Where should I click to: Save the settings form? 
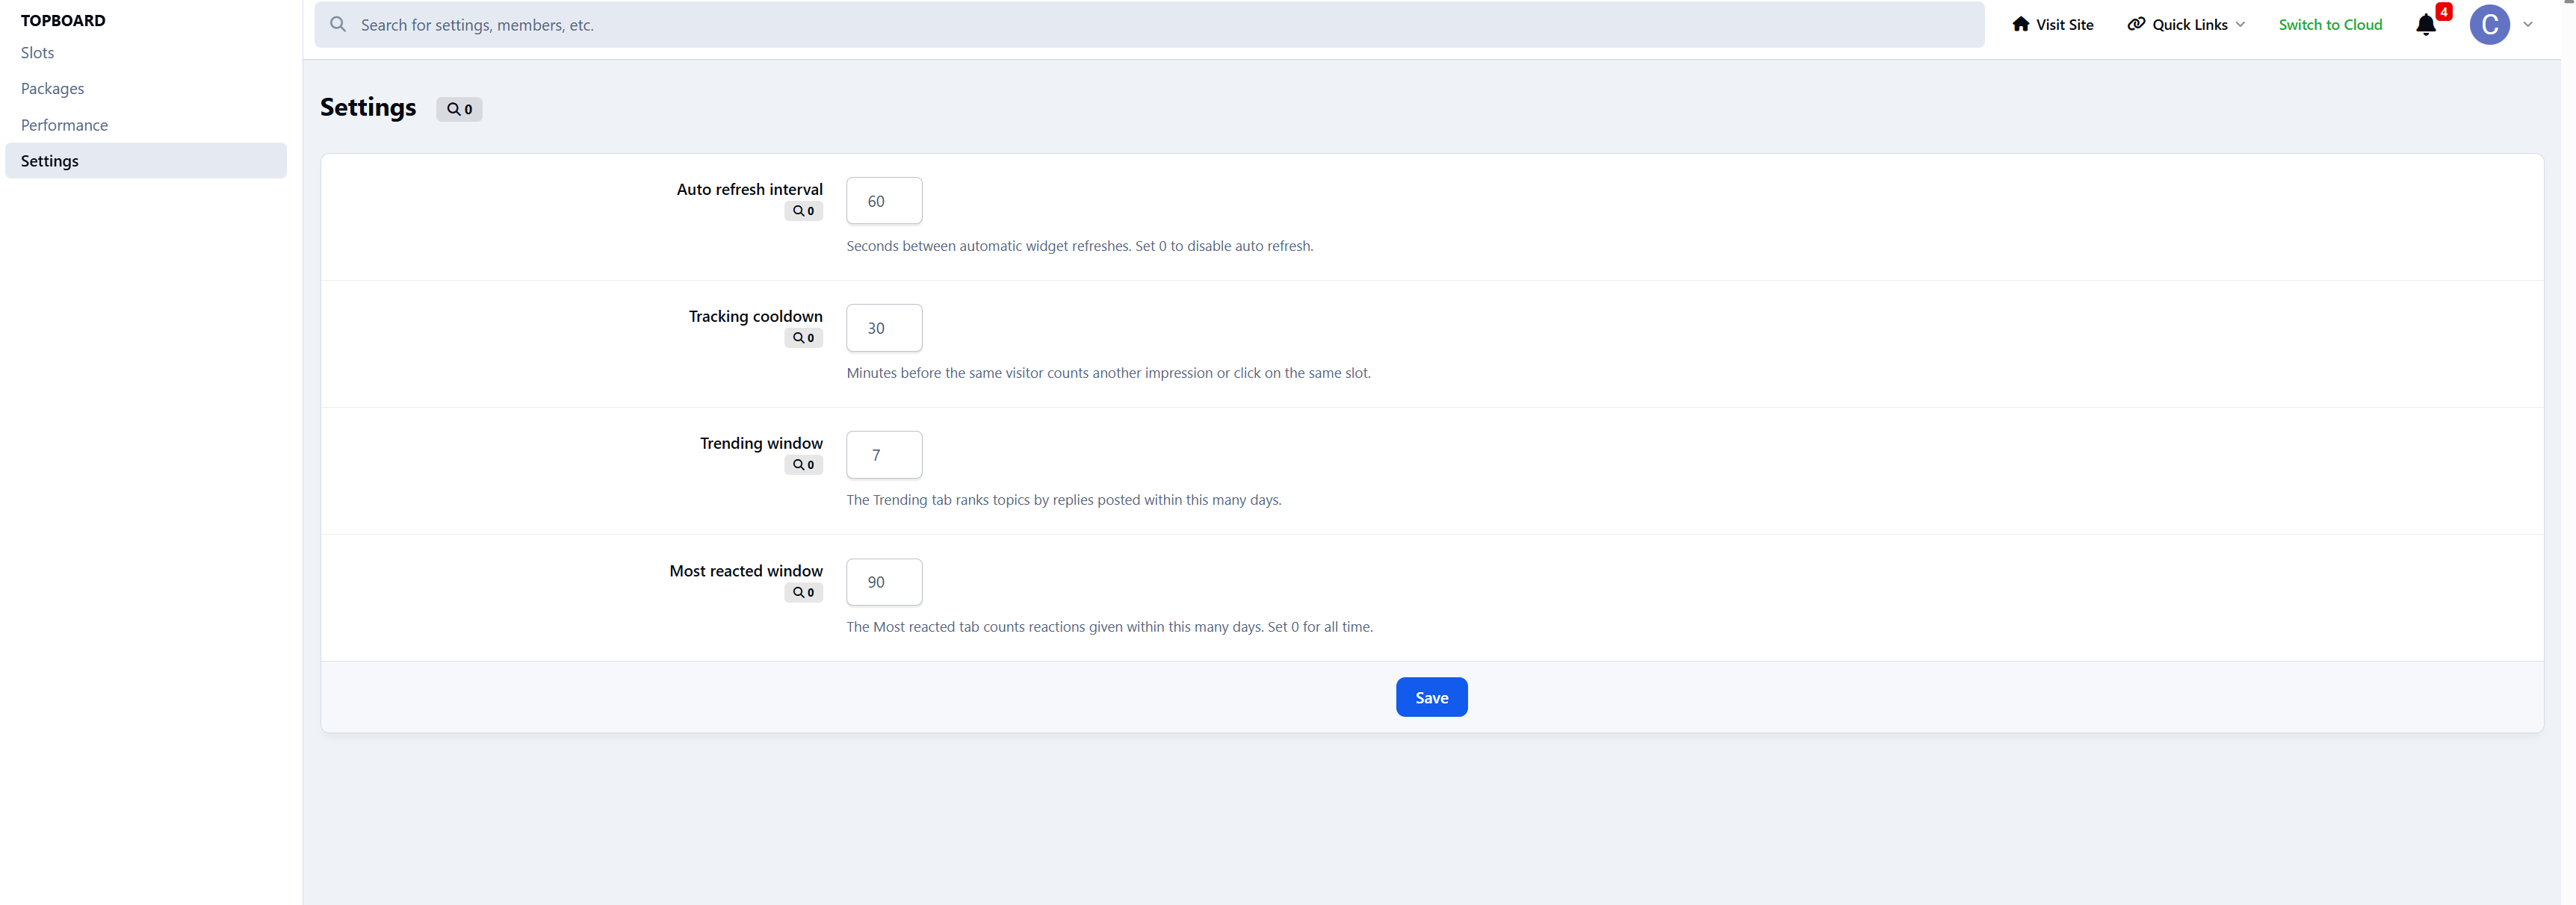[1431, 698]
